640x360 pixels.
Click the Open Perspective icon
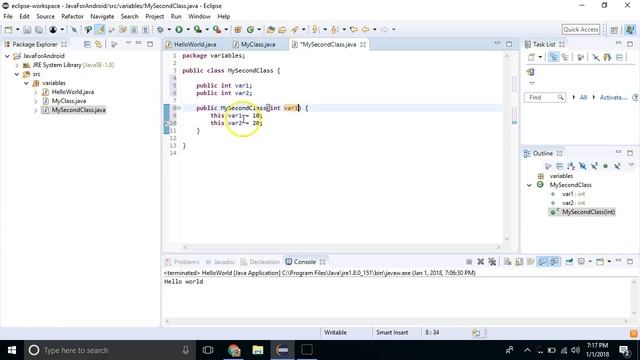pos(614,30)
